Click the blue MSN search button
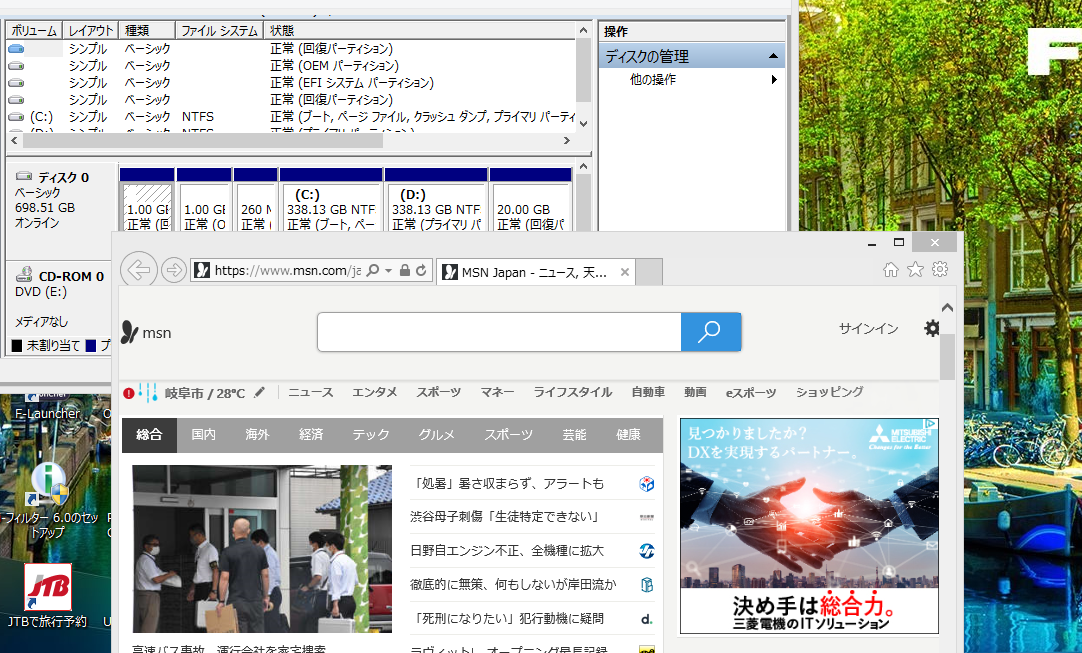This screenshot has width=1082, height=653. coord(711,332)
